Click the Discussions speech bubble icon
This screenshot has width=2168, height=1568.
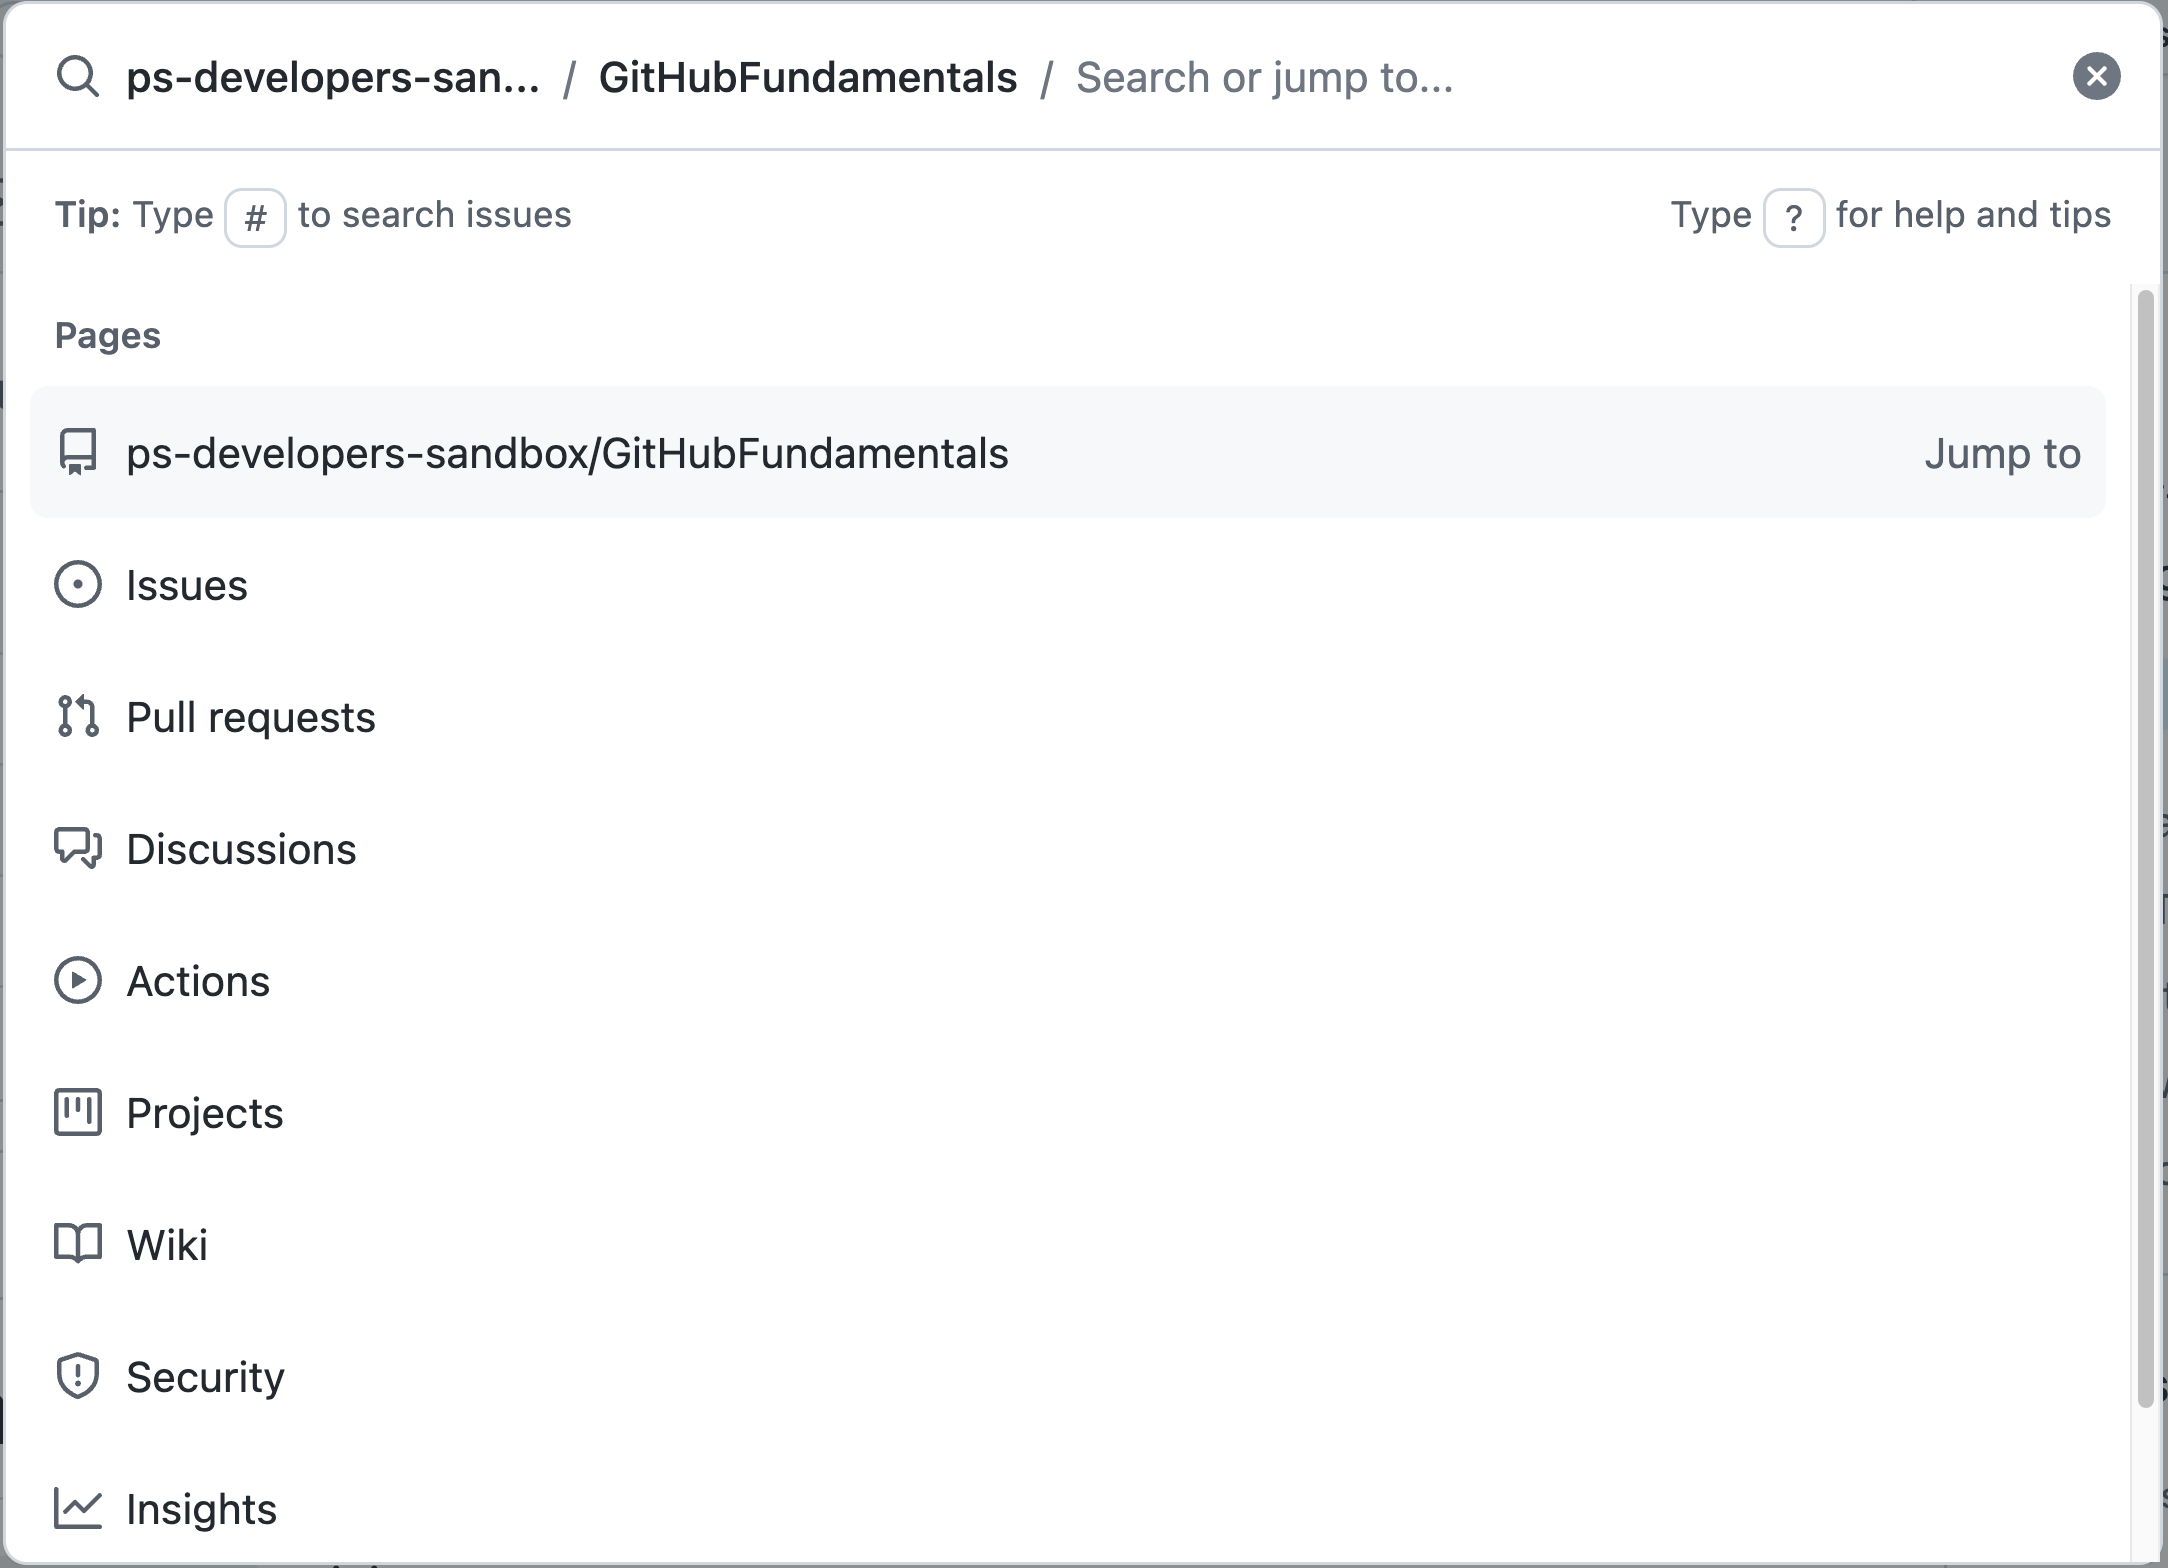(x=78, y=848)
